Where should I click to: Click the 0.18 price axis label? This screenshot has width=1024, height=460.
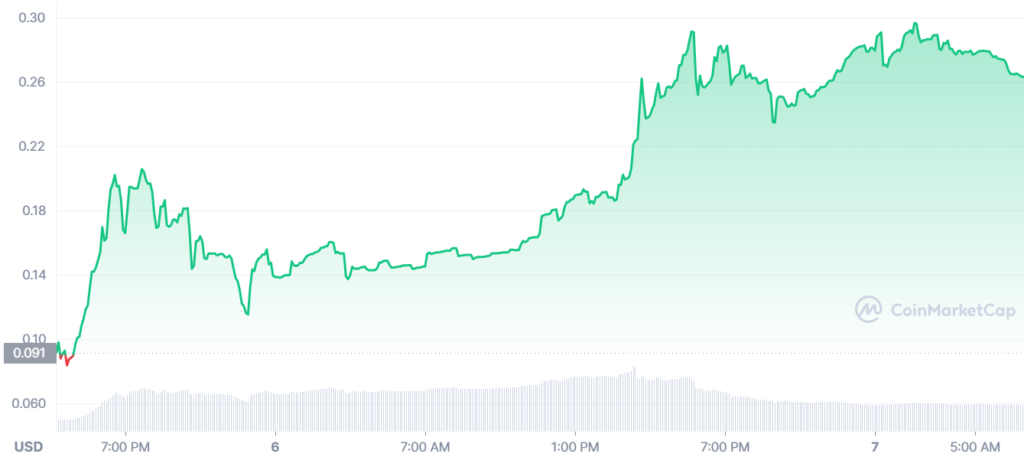31,210
